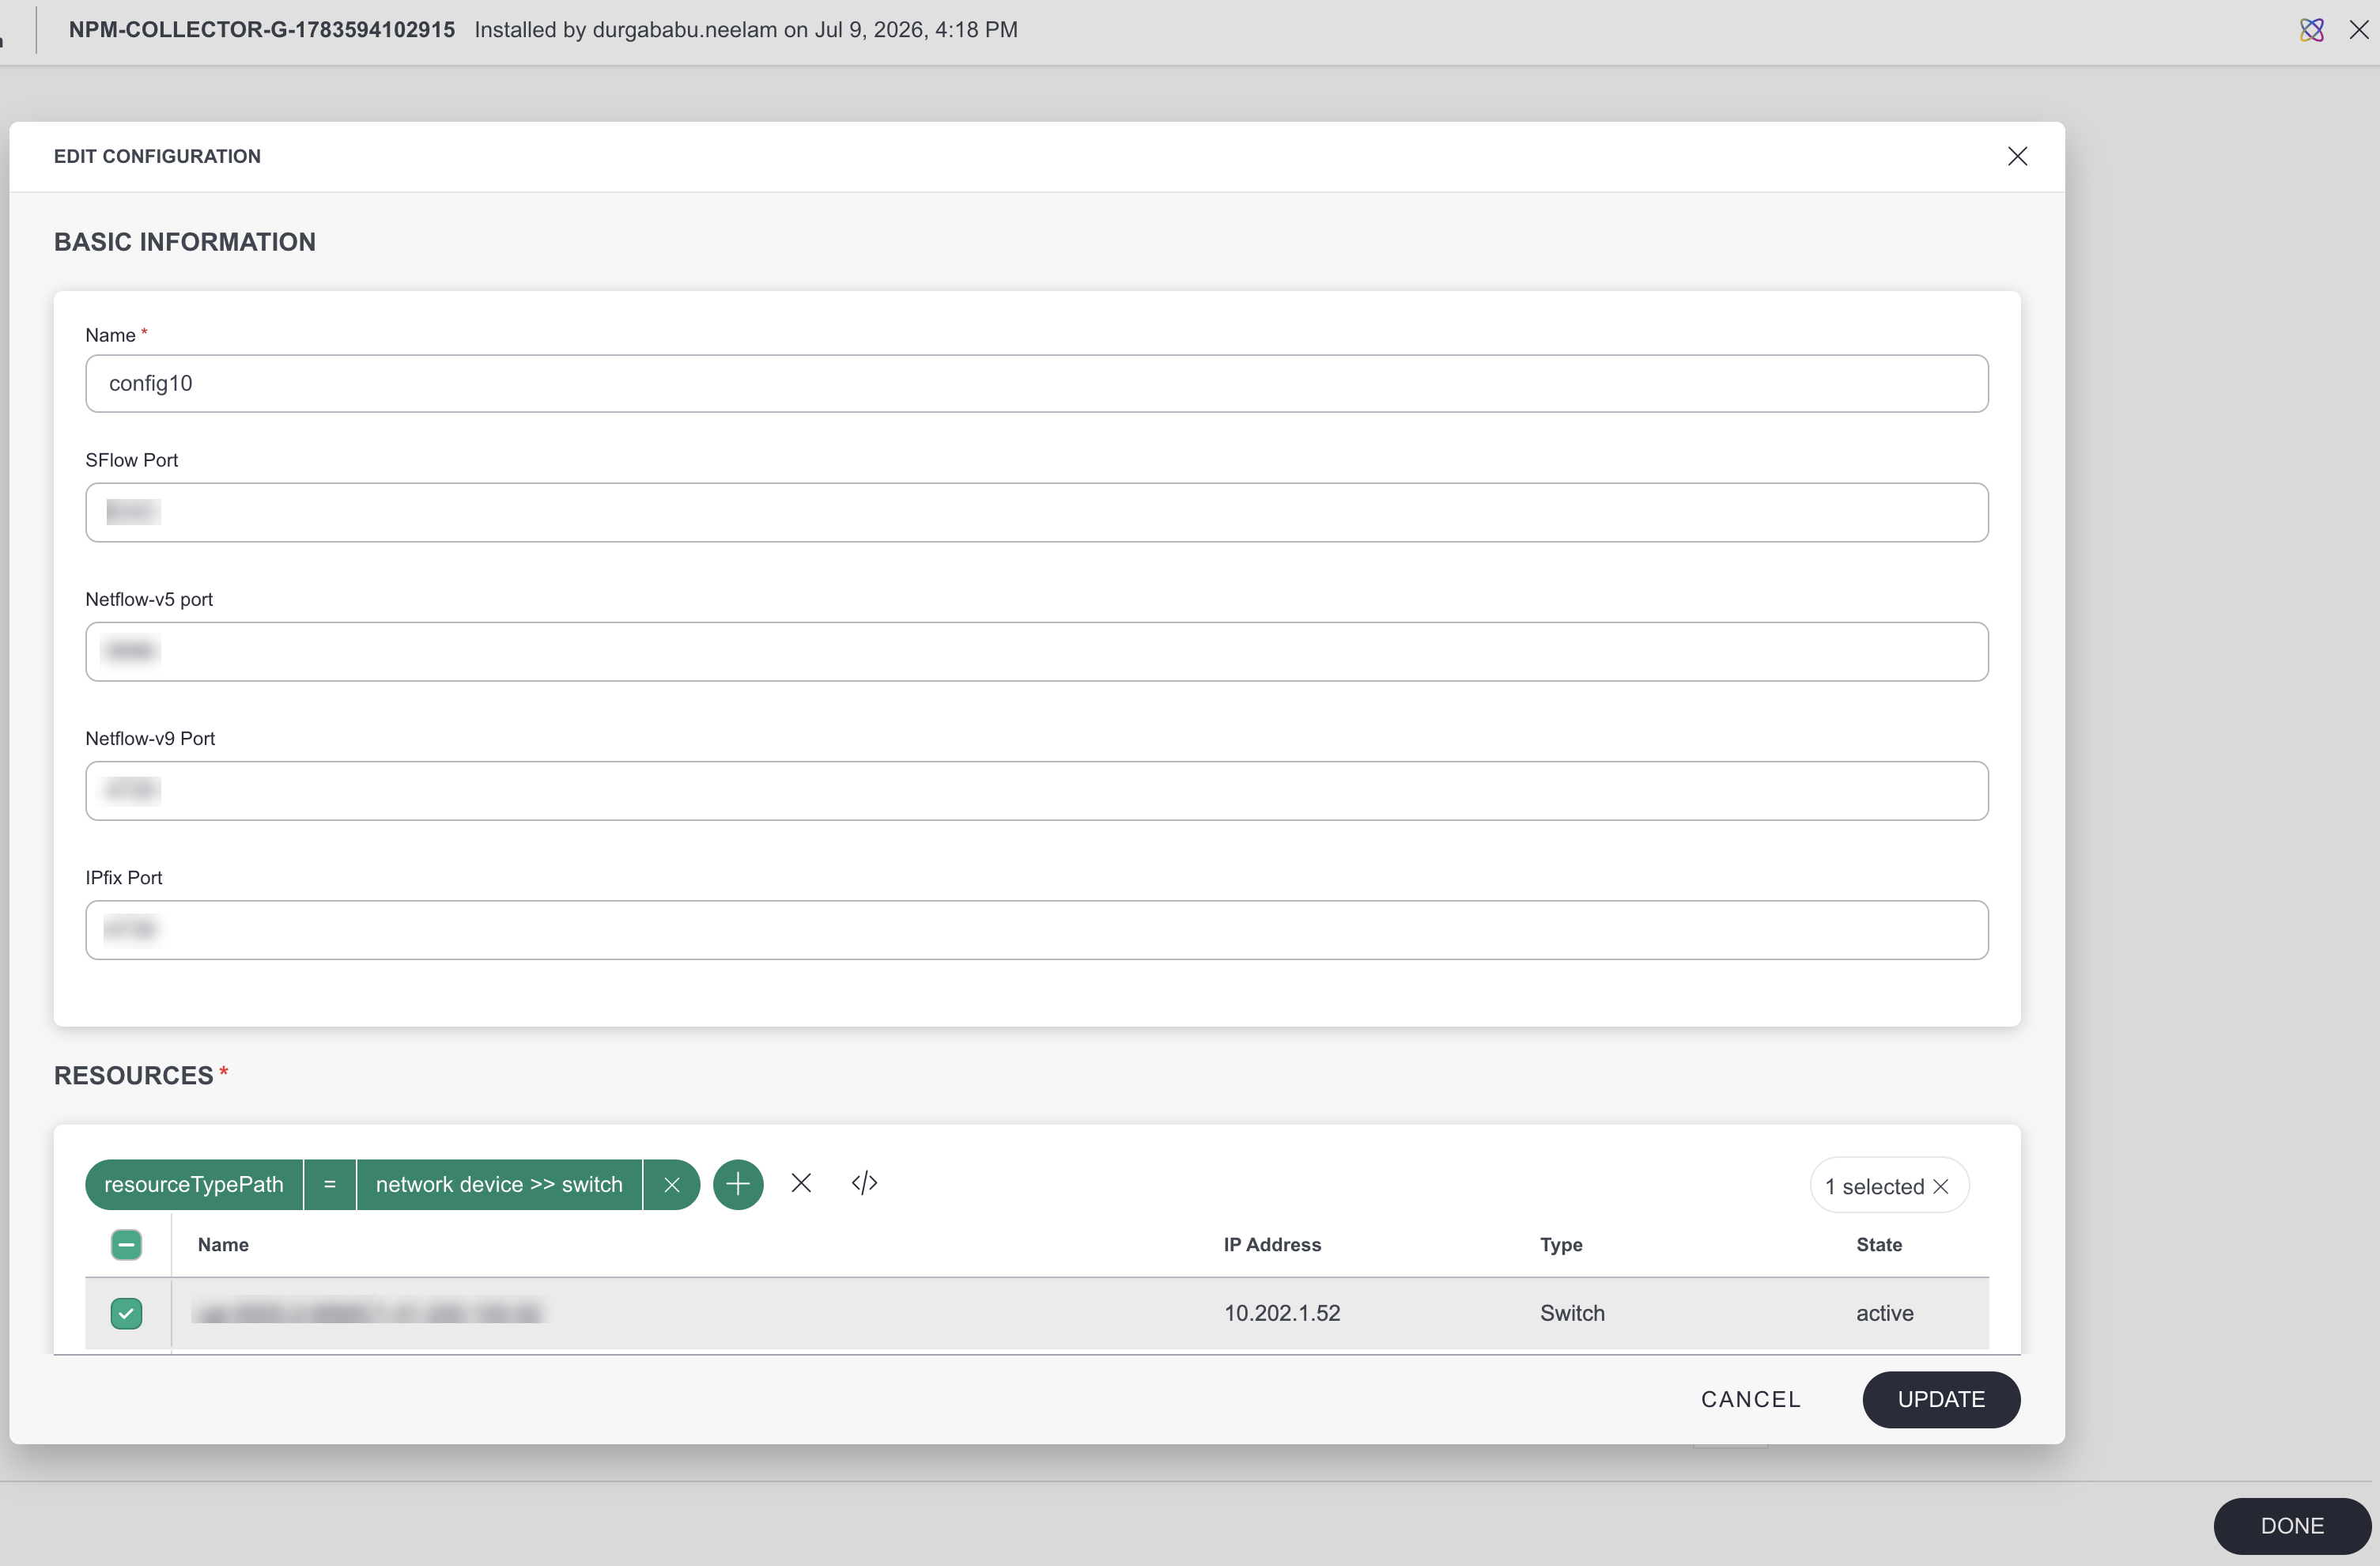Switch to code query view
2380x1566 pixels.
(864, 1183)
